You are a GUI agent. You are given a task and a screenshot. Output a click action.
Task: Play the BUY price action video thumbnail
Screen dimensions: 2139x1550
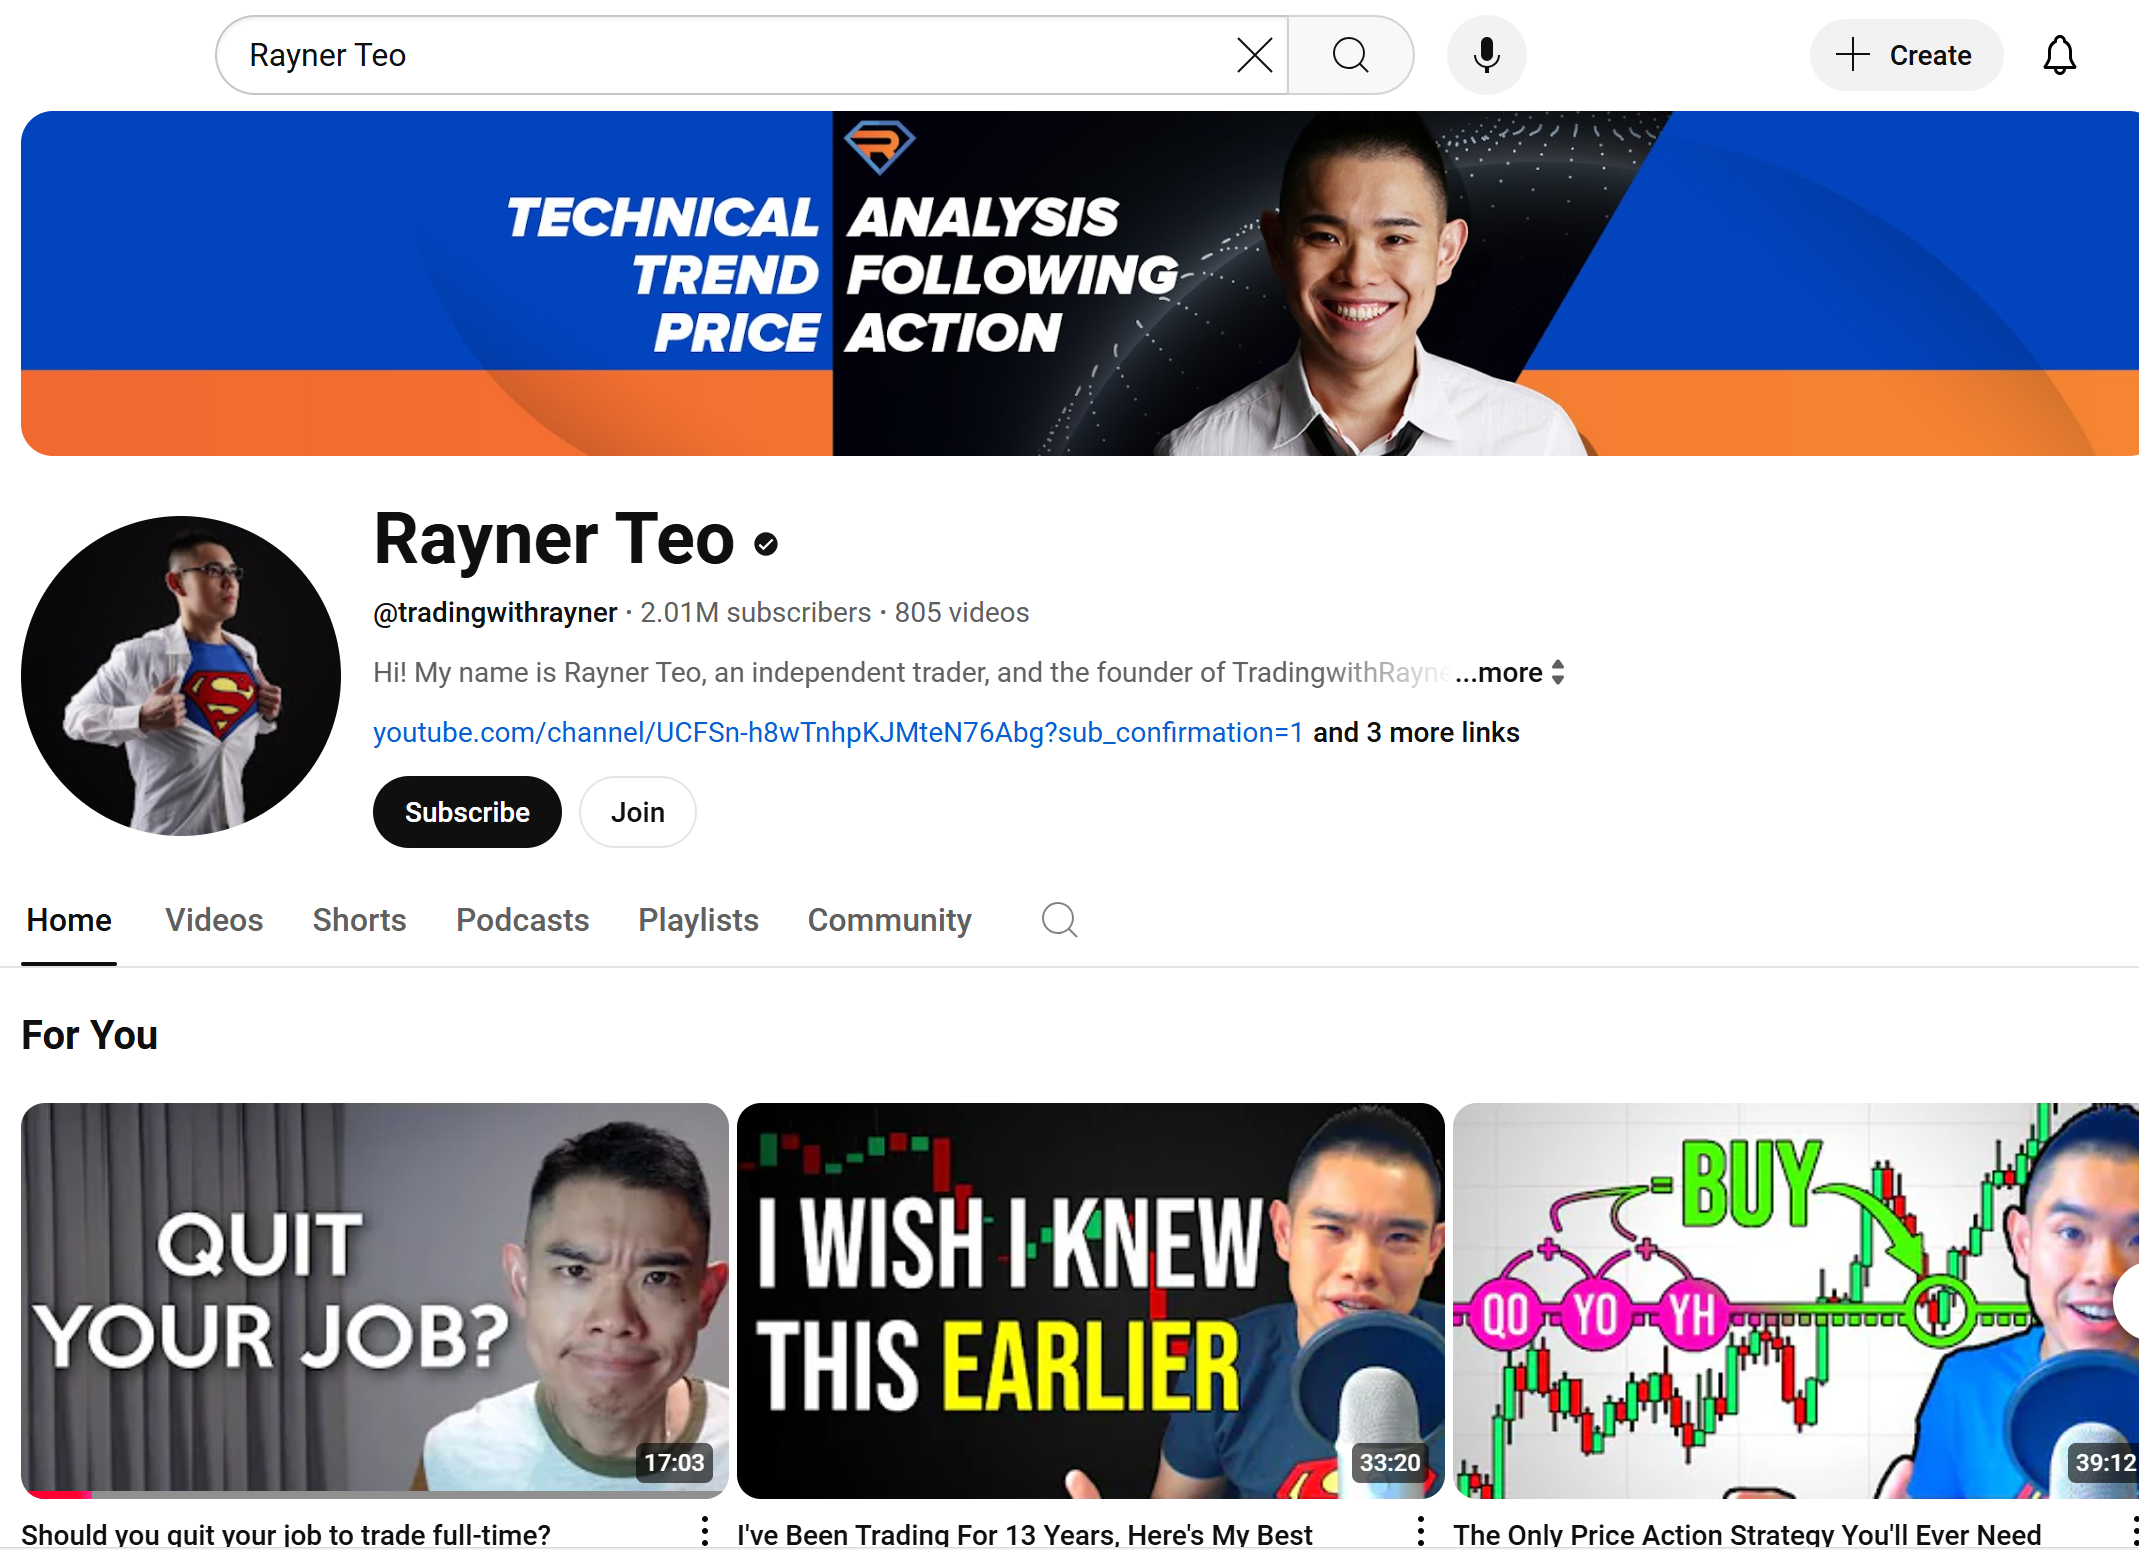point(1796,1300)
